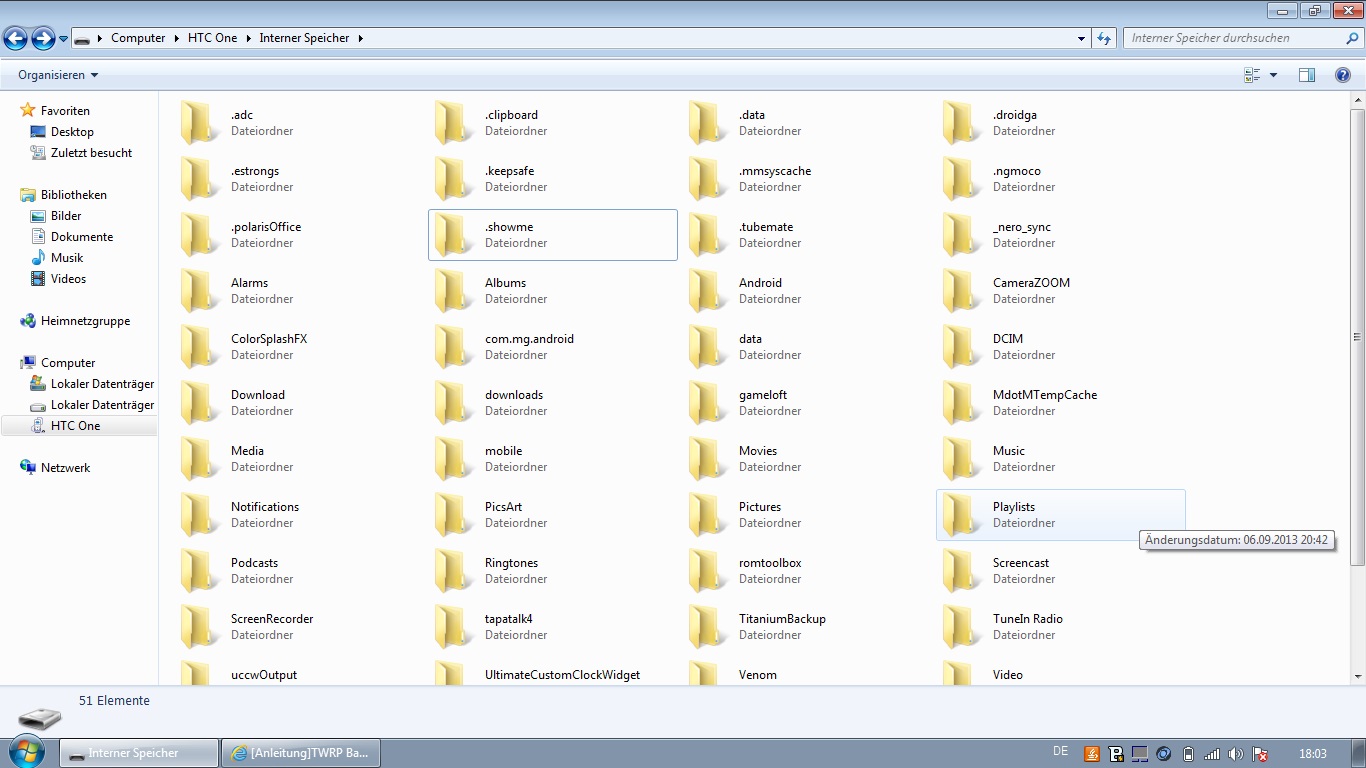This screenshot has height=768, width=1366.
Task: Click the Interner Speicher breadcrumb segment
Action: tap(304, 38)
